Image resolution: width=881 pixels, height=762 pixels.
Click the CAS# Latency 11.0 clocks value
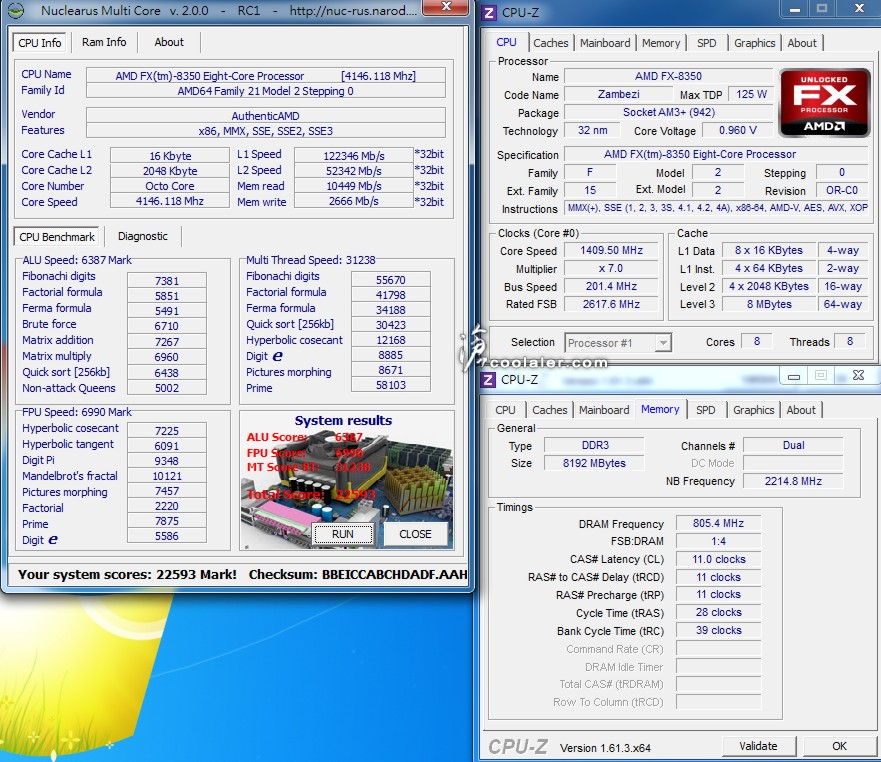tap(718, 559)
